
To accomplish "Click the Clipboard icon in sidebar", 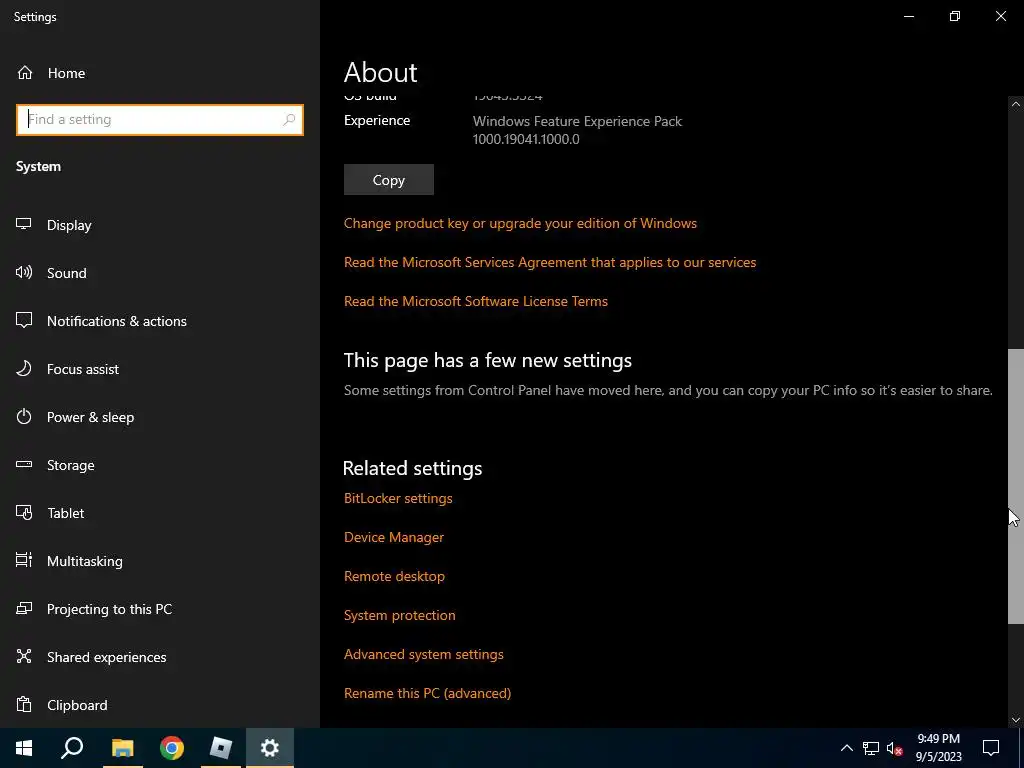I will pyautogui.click(x=24, y=705).
